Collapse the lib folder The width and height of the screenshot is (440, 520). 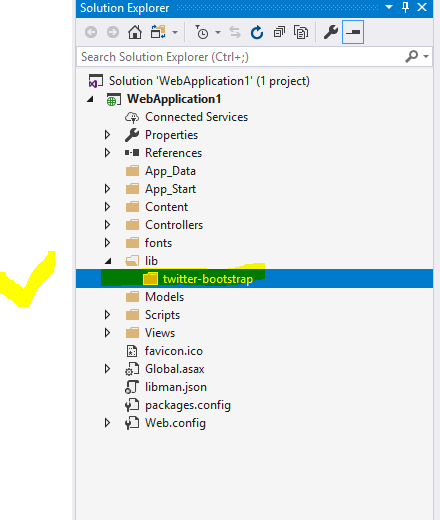[x=108, y=261]
